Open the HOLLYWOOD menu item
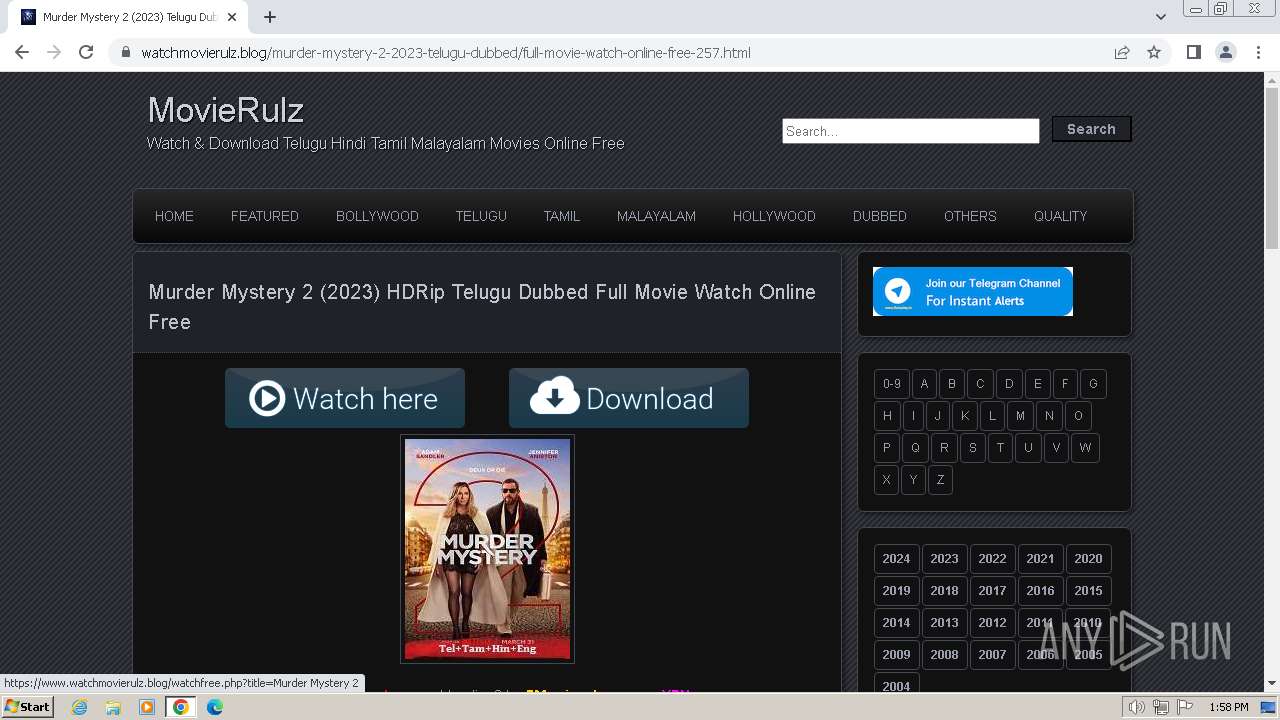 tap(774, 216)
